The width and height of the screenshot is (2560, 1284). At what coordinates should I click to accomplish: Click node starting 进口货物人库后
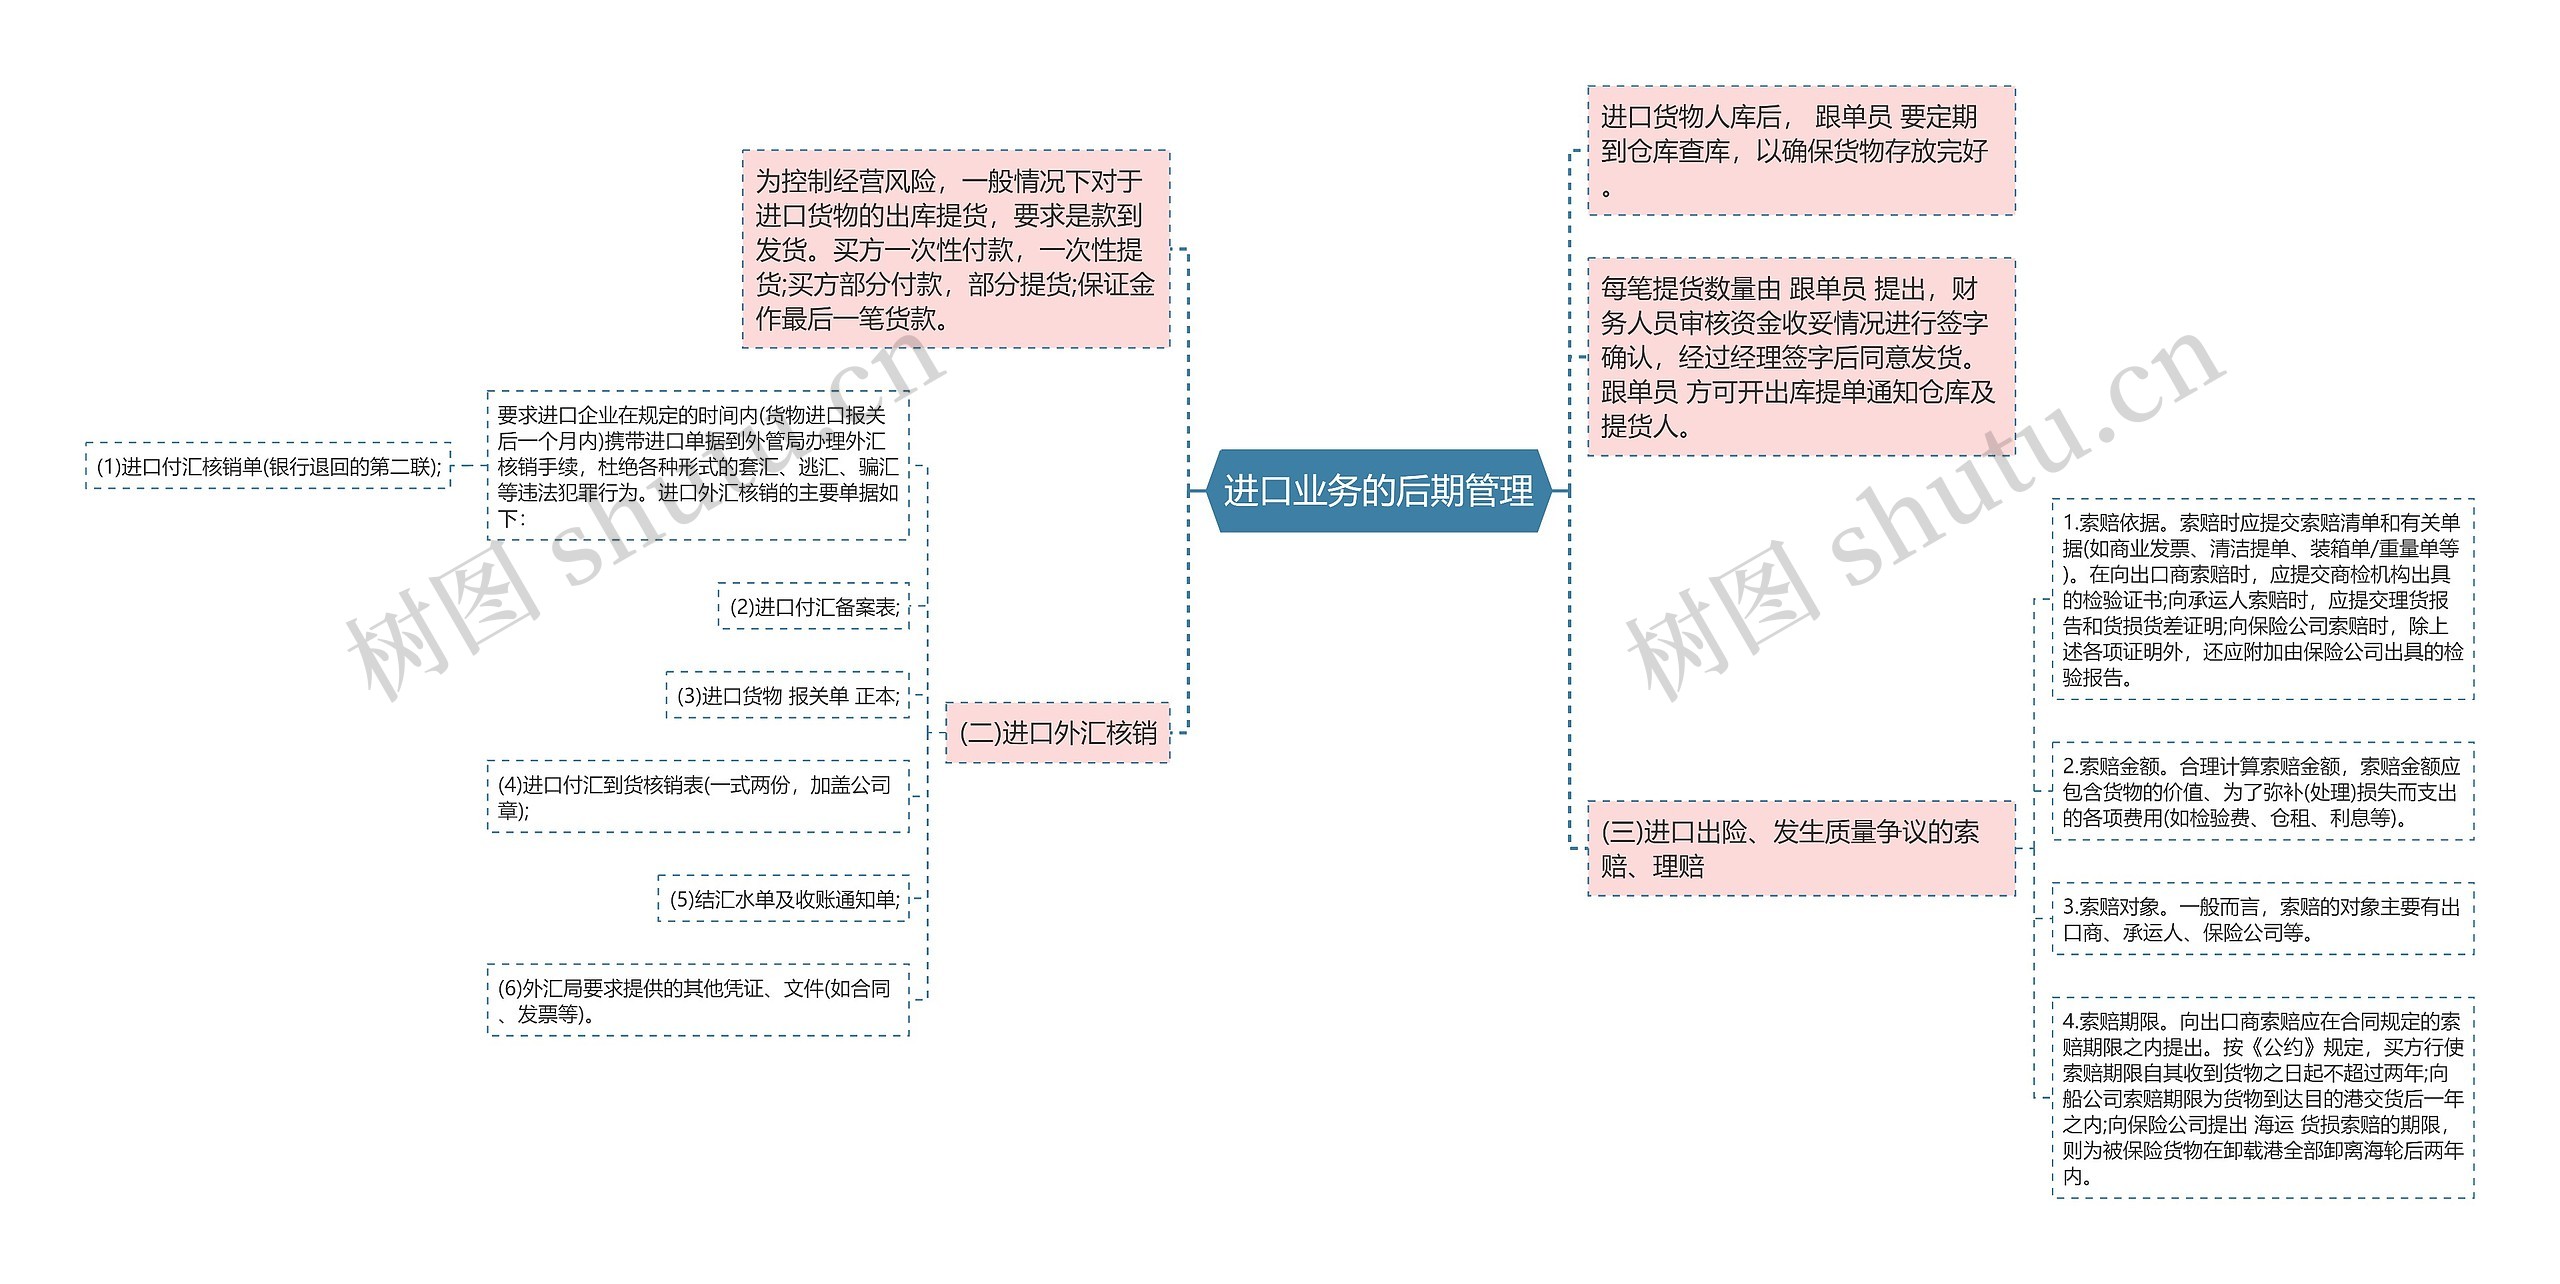[1802, 150]
